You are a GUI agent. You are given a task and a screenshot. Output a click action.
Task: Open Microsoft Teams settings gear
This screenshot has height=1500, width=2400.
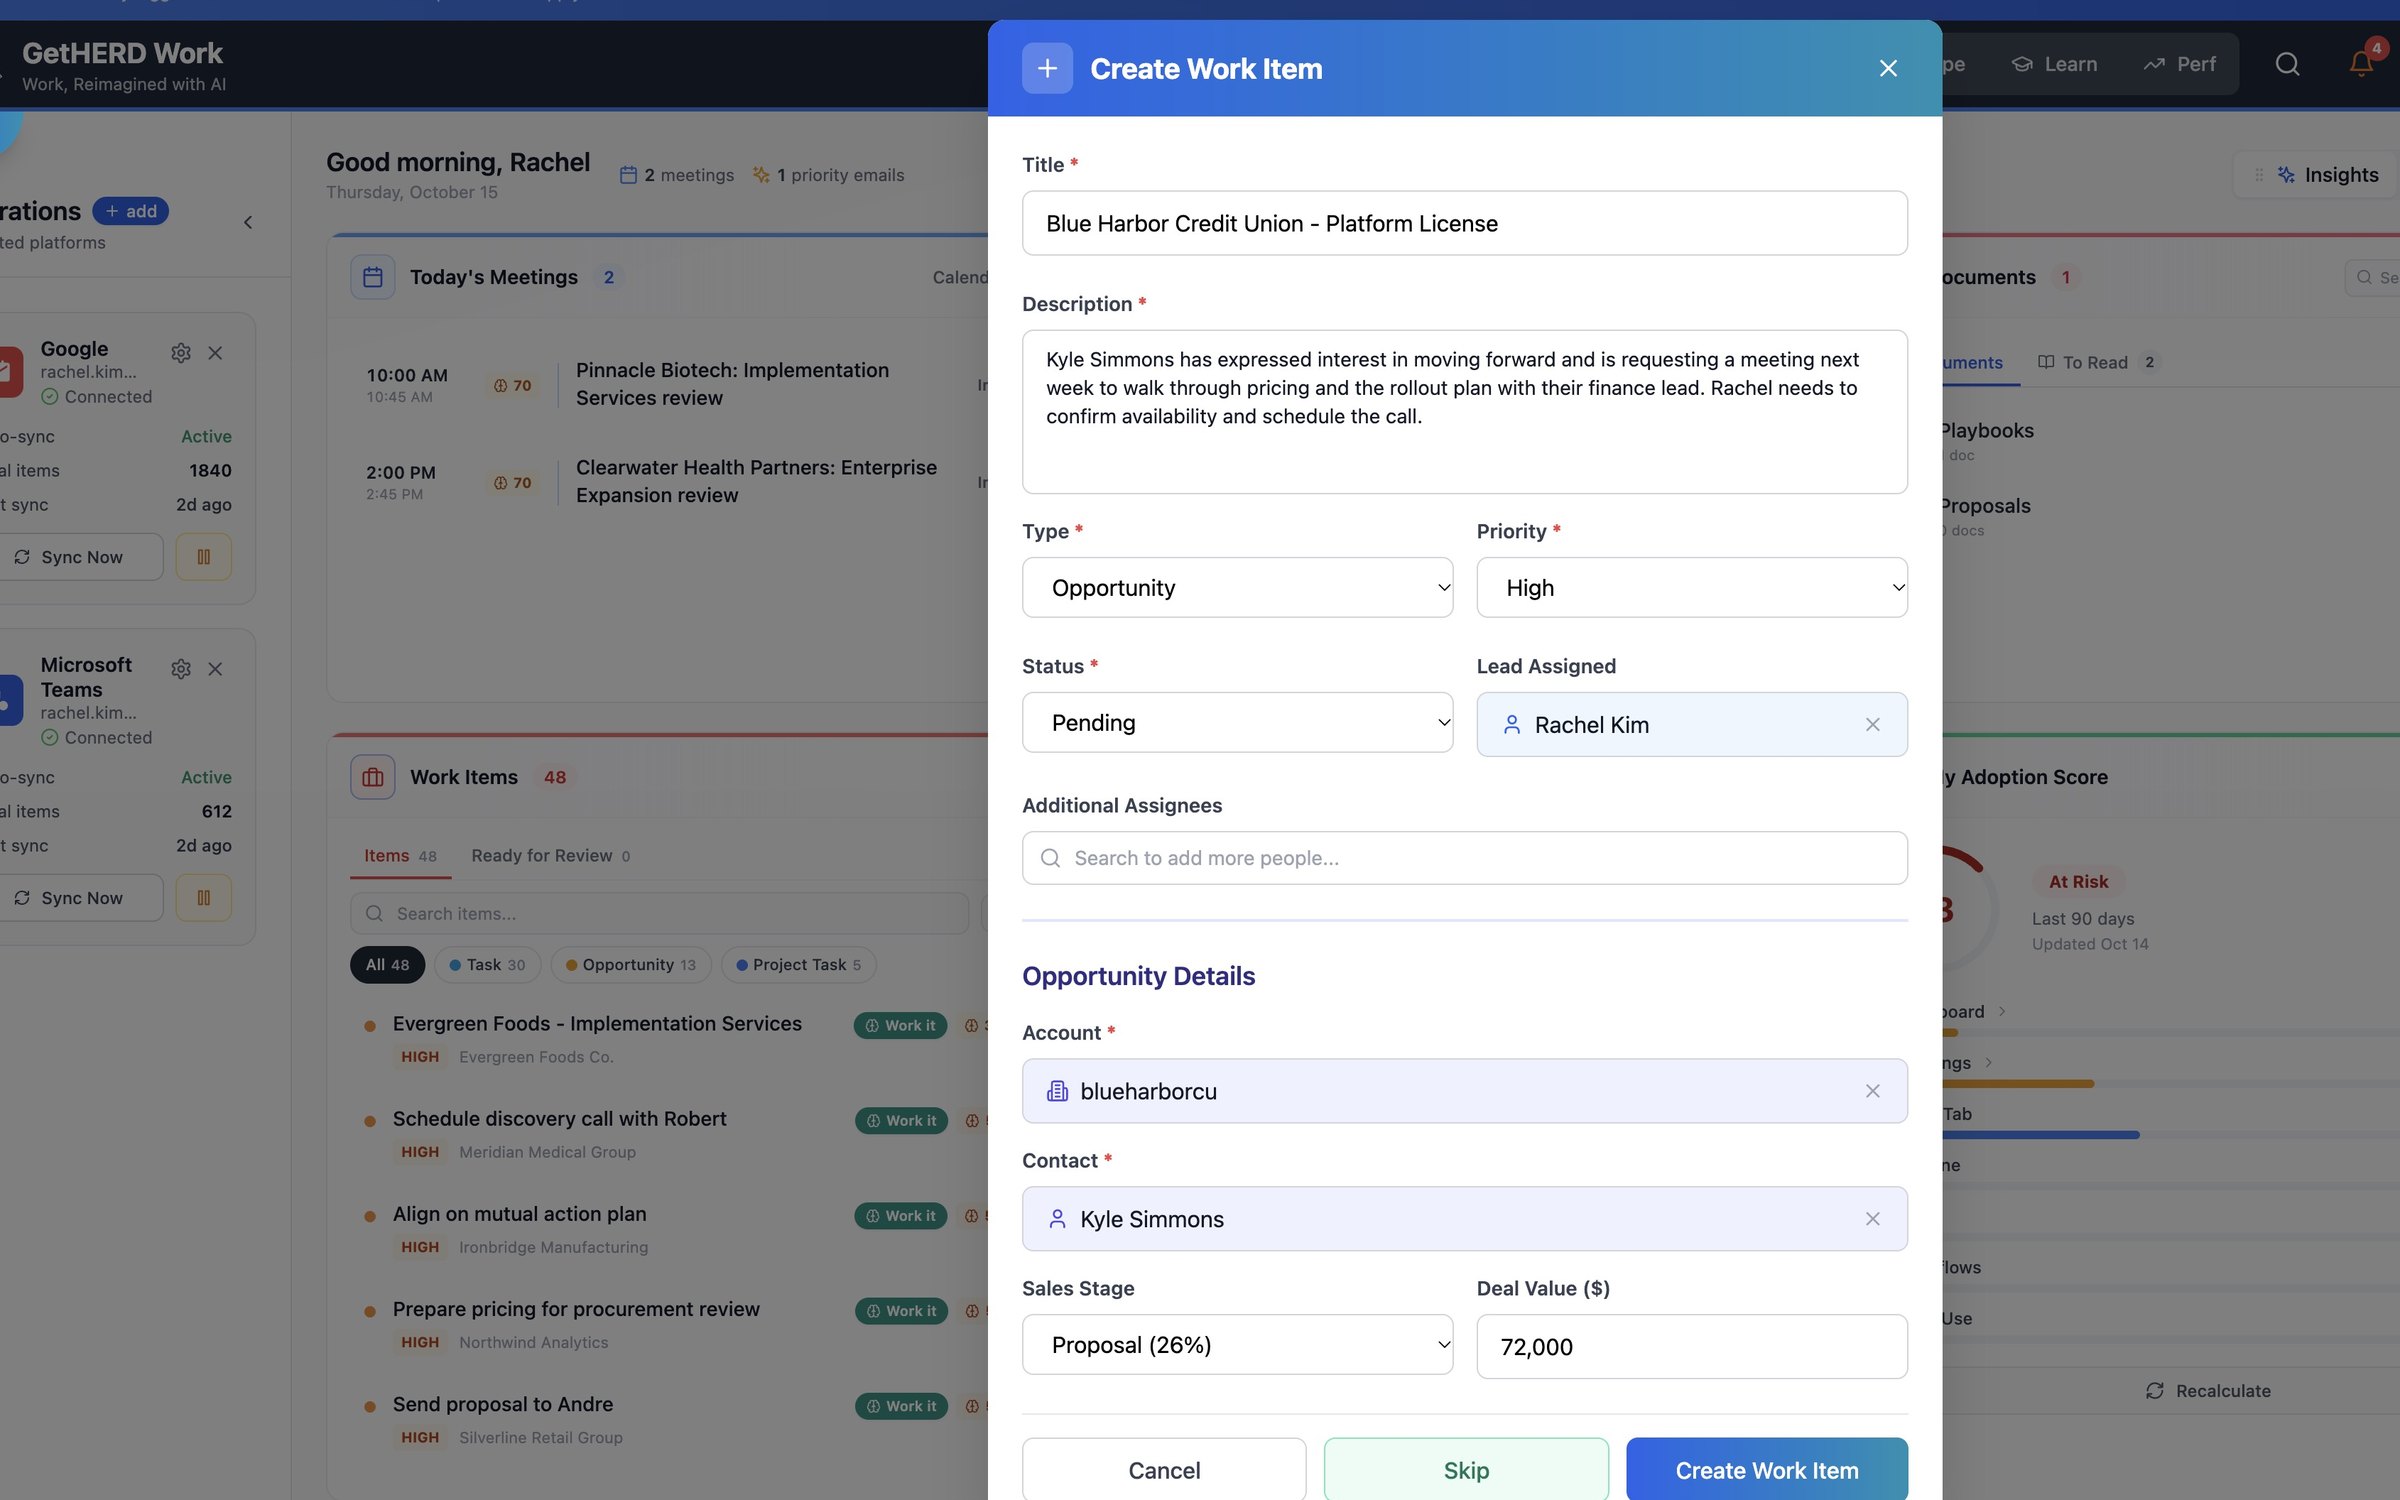tap(181, 669)
